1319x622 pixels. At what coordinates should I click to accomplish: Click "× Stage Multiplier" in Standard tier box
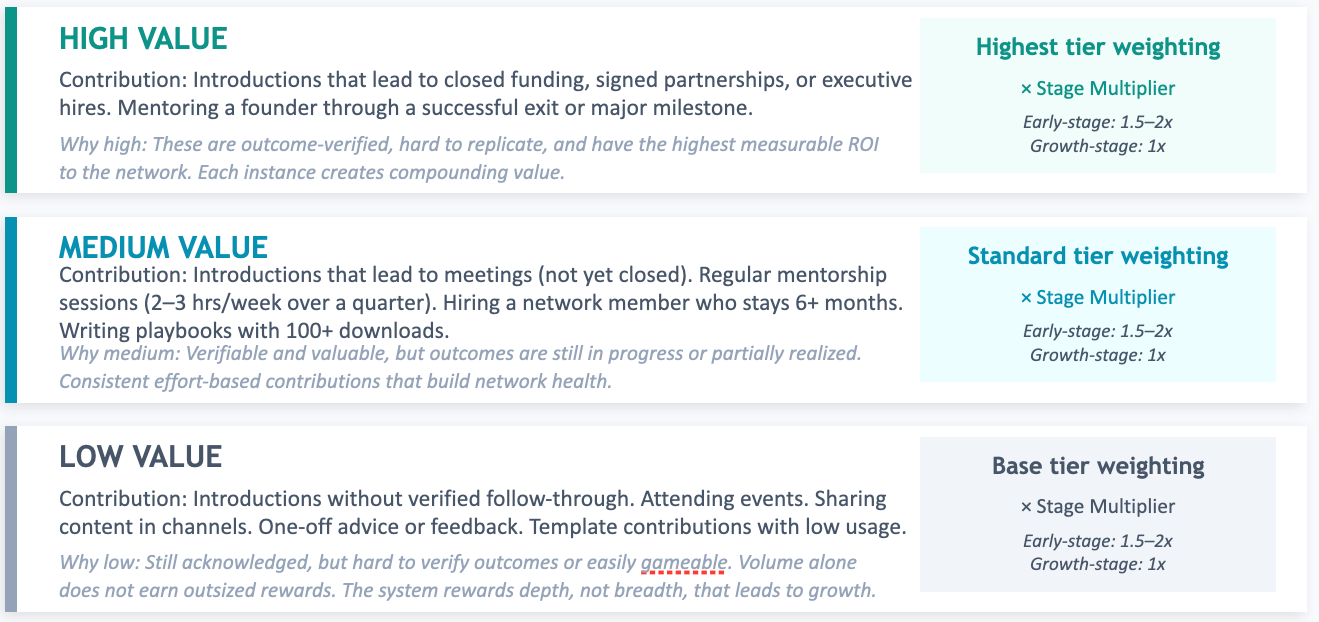[1097, 297]
